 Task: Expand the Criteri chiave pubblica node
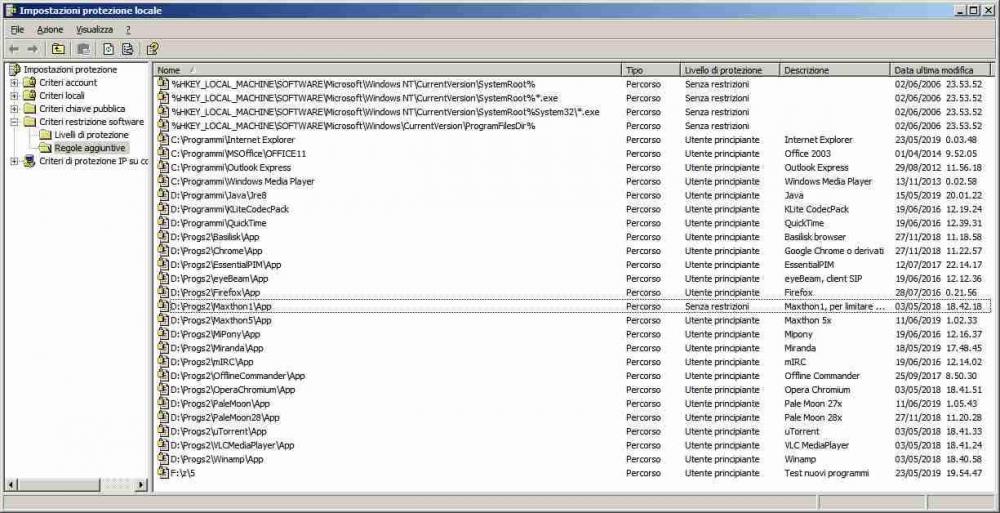(14, 109)
